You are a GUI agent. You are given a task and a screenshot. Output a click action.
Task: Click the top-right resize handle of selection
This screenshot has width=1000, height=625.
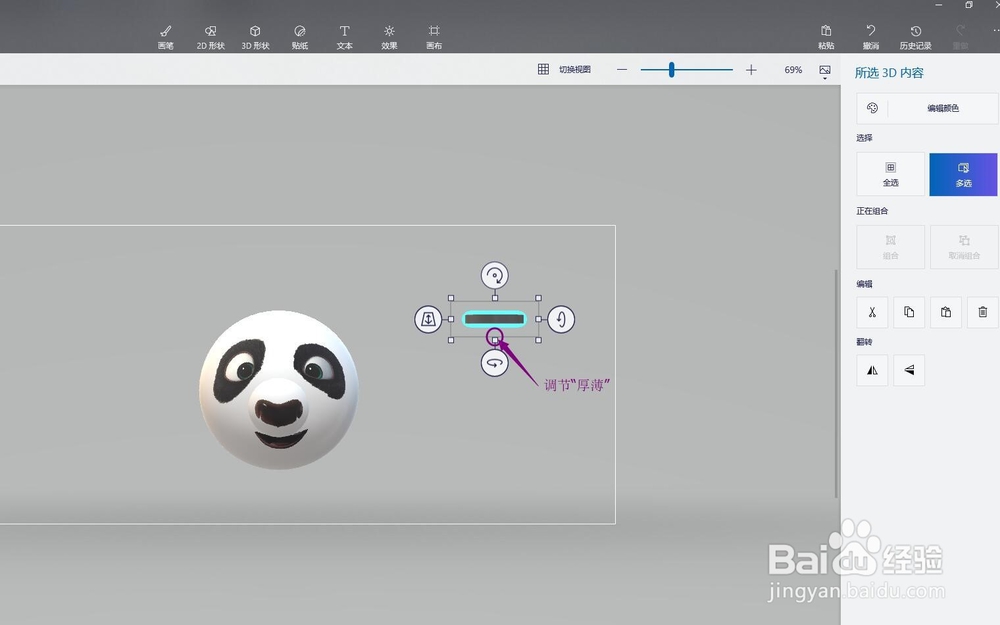(538, 298)
